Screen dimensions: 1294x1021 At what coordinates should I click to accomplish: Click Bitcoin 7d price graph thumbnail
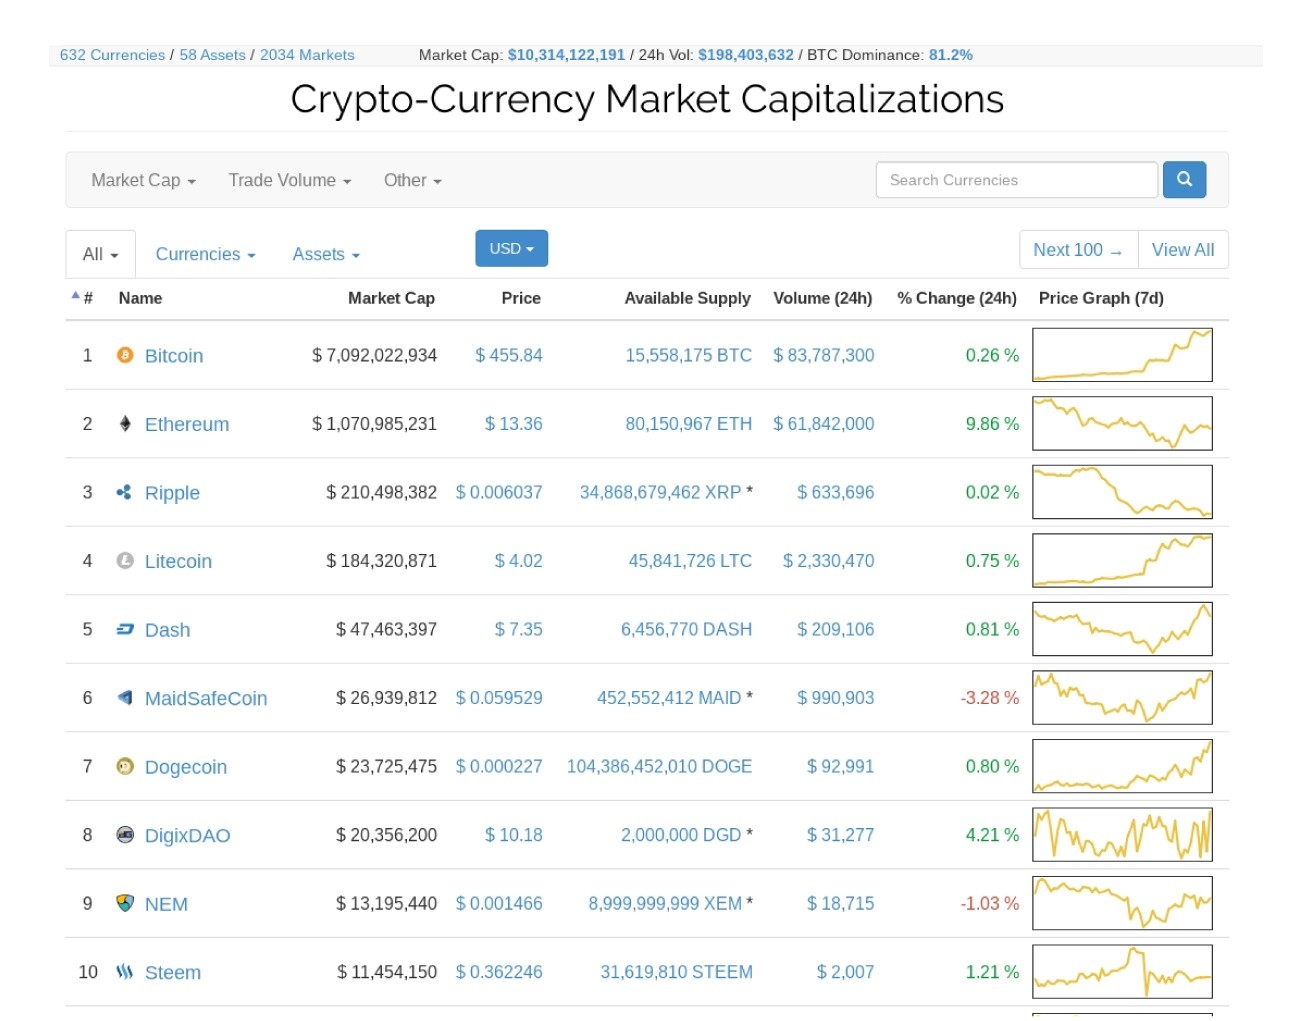pyautogui.click(x=1122, y=354)
